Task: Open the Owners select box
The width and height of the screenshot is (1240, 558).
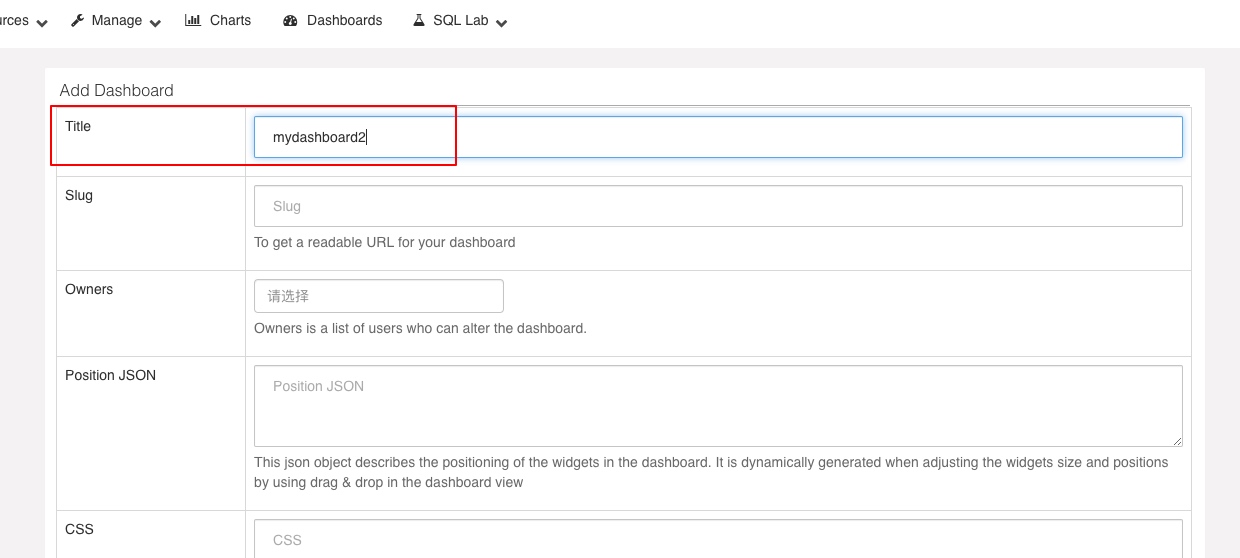Action: 379,296
